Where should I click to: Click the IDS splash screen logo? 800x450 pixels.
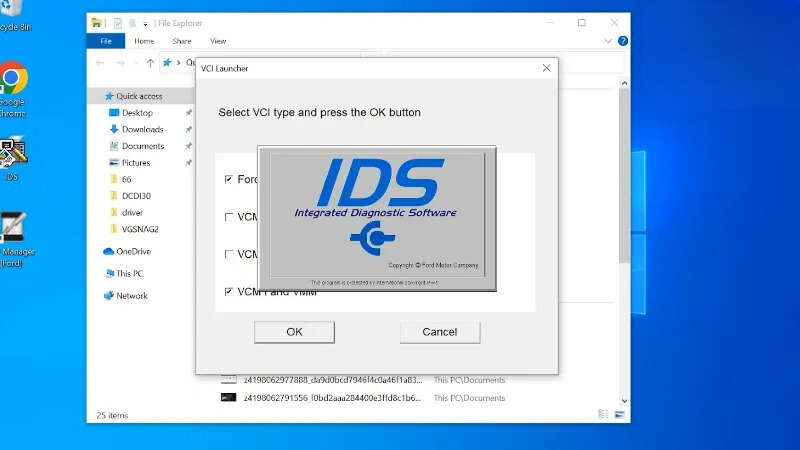tap(381, 182)
